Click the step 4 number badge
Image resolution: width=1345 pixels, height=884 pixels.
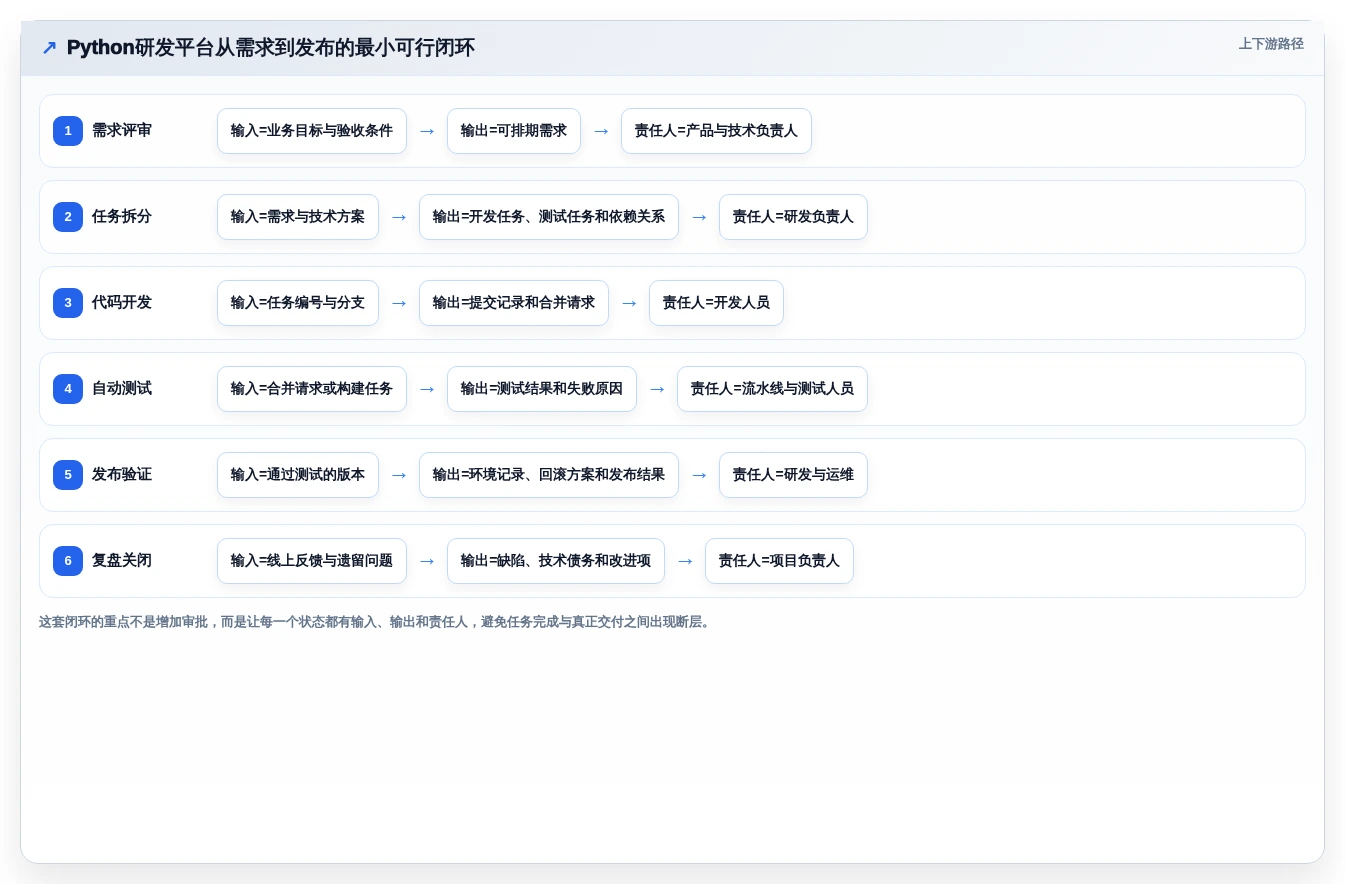pyautogui.click(x=68, y=389)
